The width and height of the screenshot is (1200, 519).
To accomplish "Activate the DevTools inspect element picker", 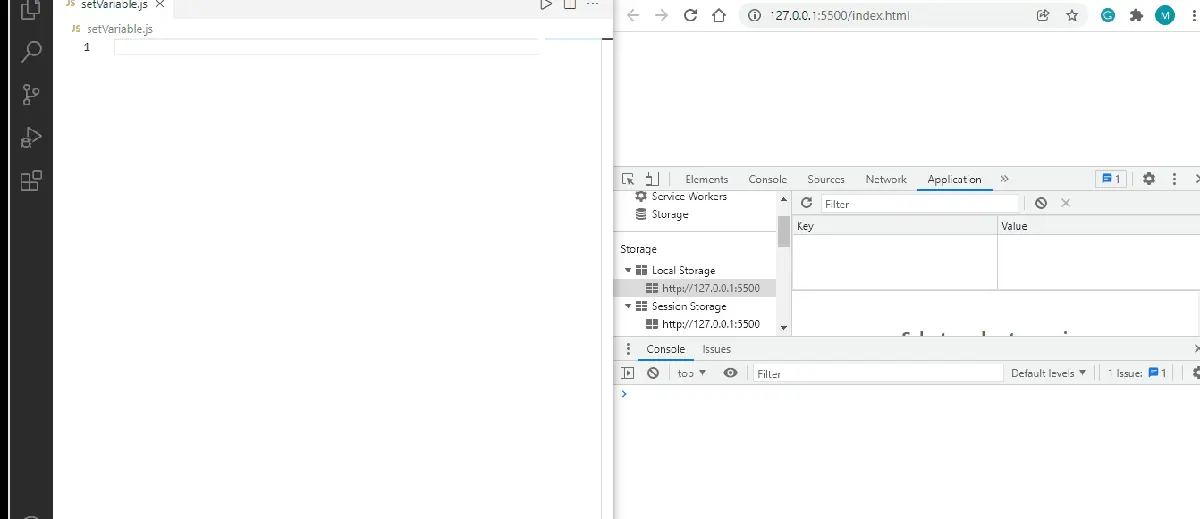I will pos(628,179).
